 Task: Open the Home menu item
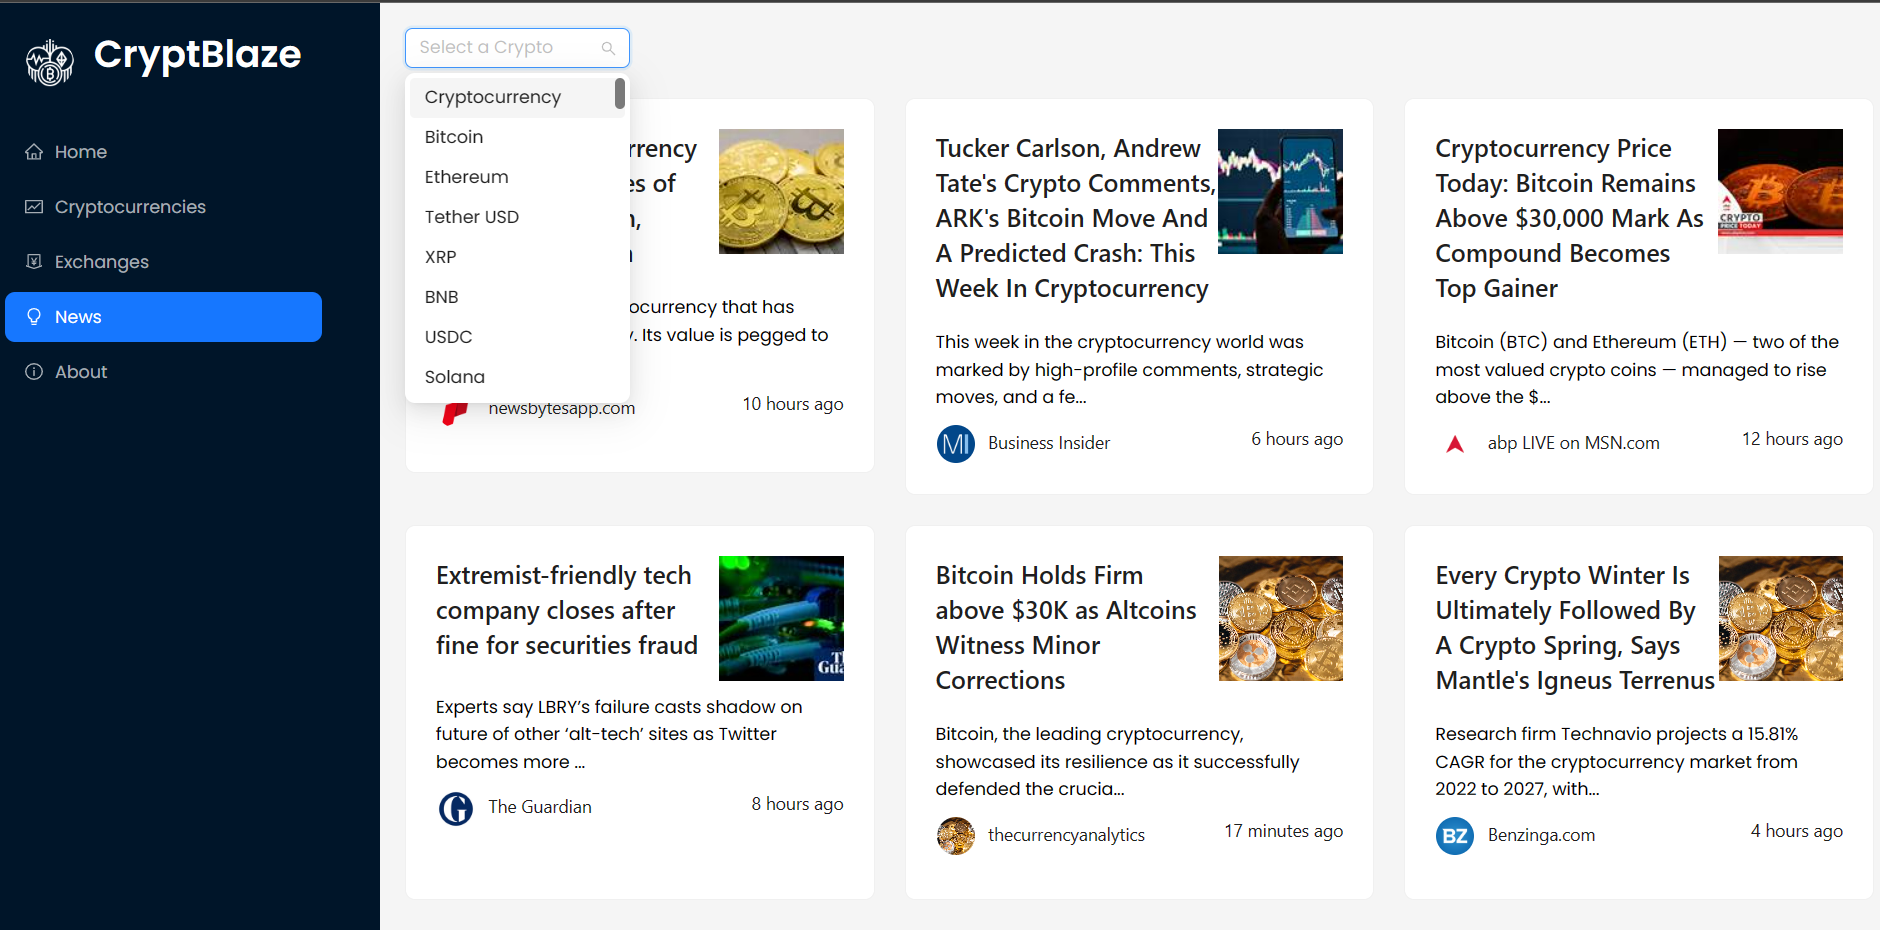163,152
